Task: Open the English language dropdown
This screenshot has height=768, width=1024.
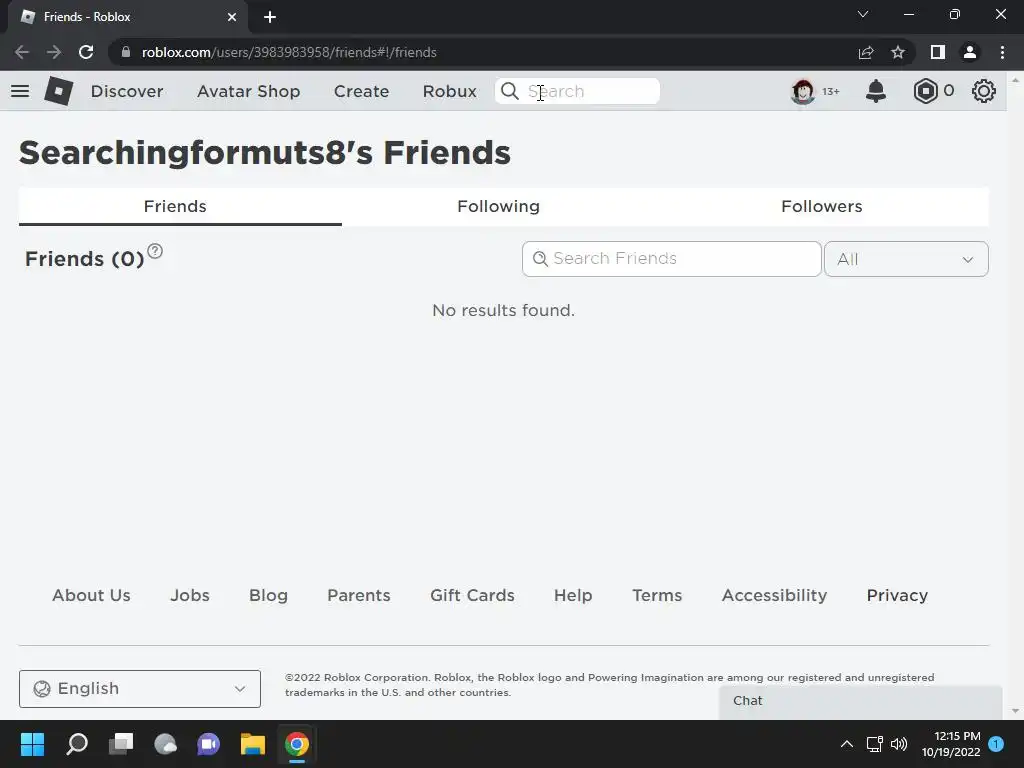Action: tap(140, 689)
